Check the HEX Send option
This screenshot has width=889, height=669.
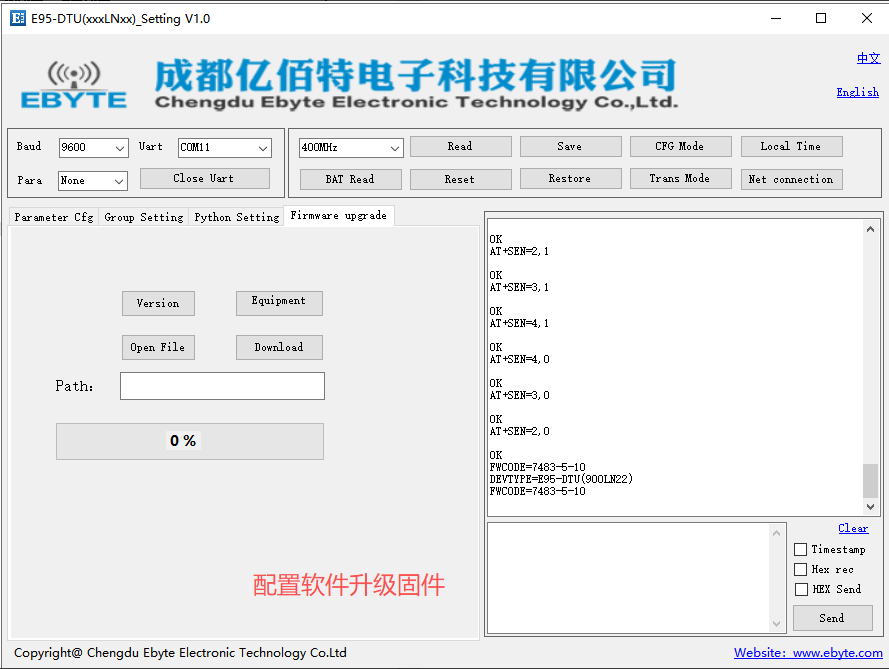click(x=800, y=589)
